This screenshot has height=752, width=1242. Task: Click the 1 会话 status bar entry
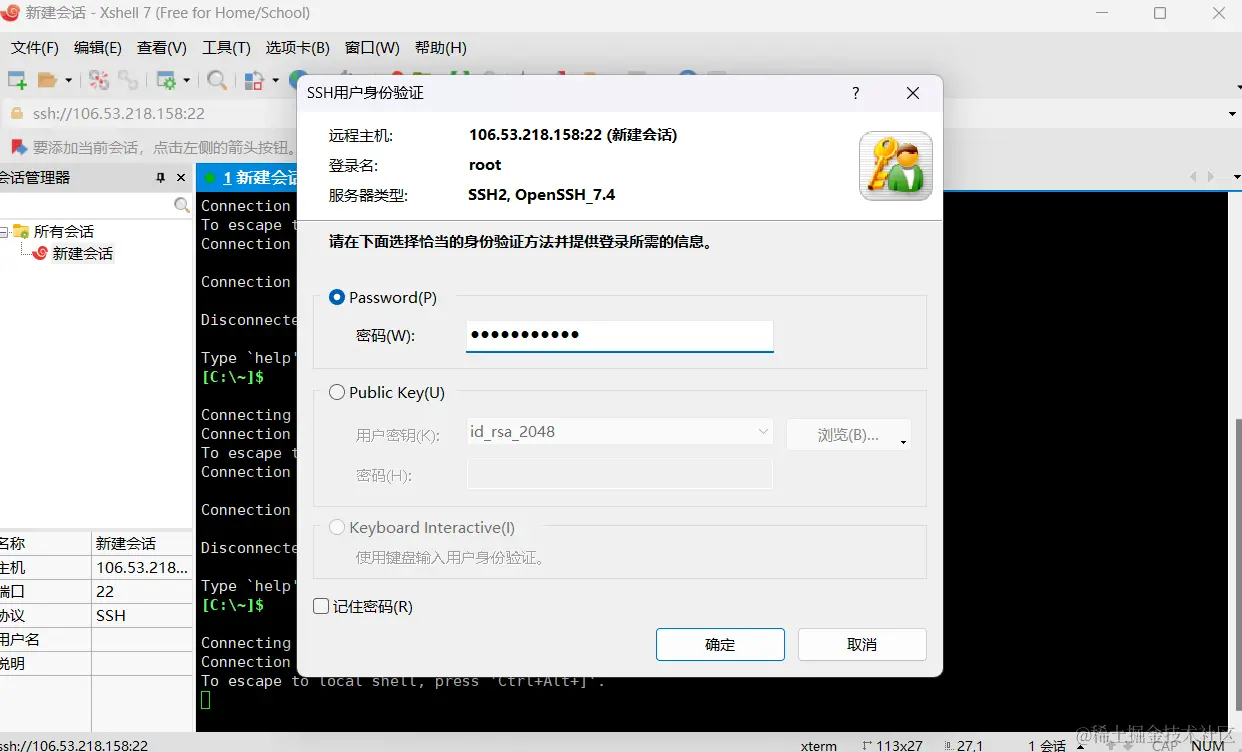[1047, 745]
